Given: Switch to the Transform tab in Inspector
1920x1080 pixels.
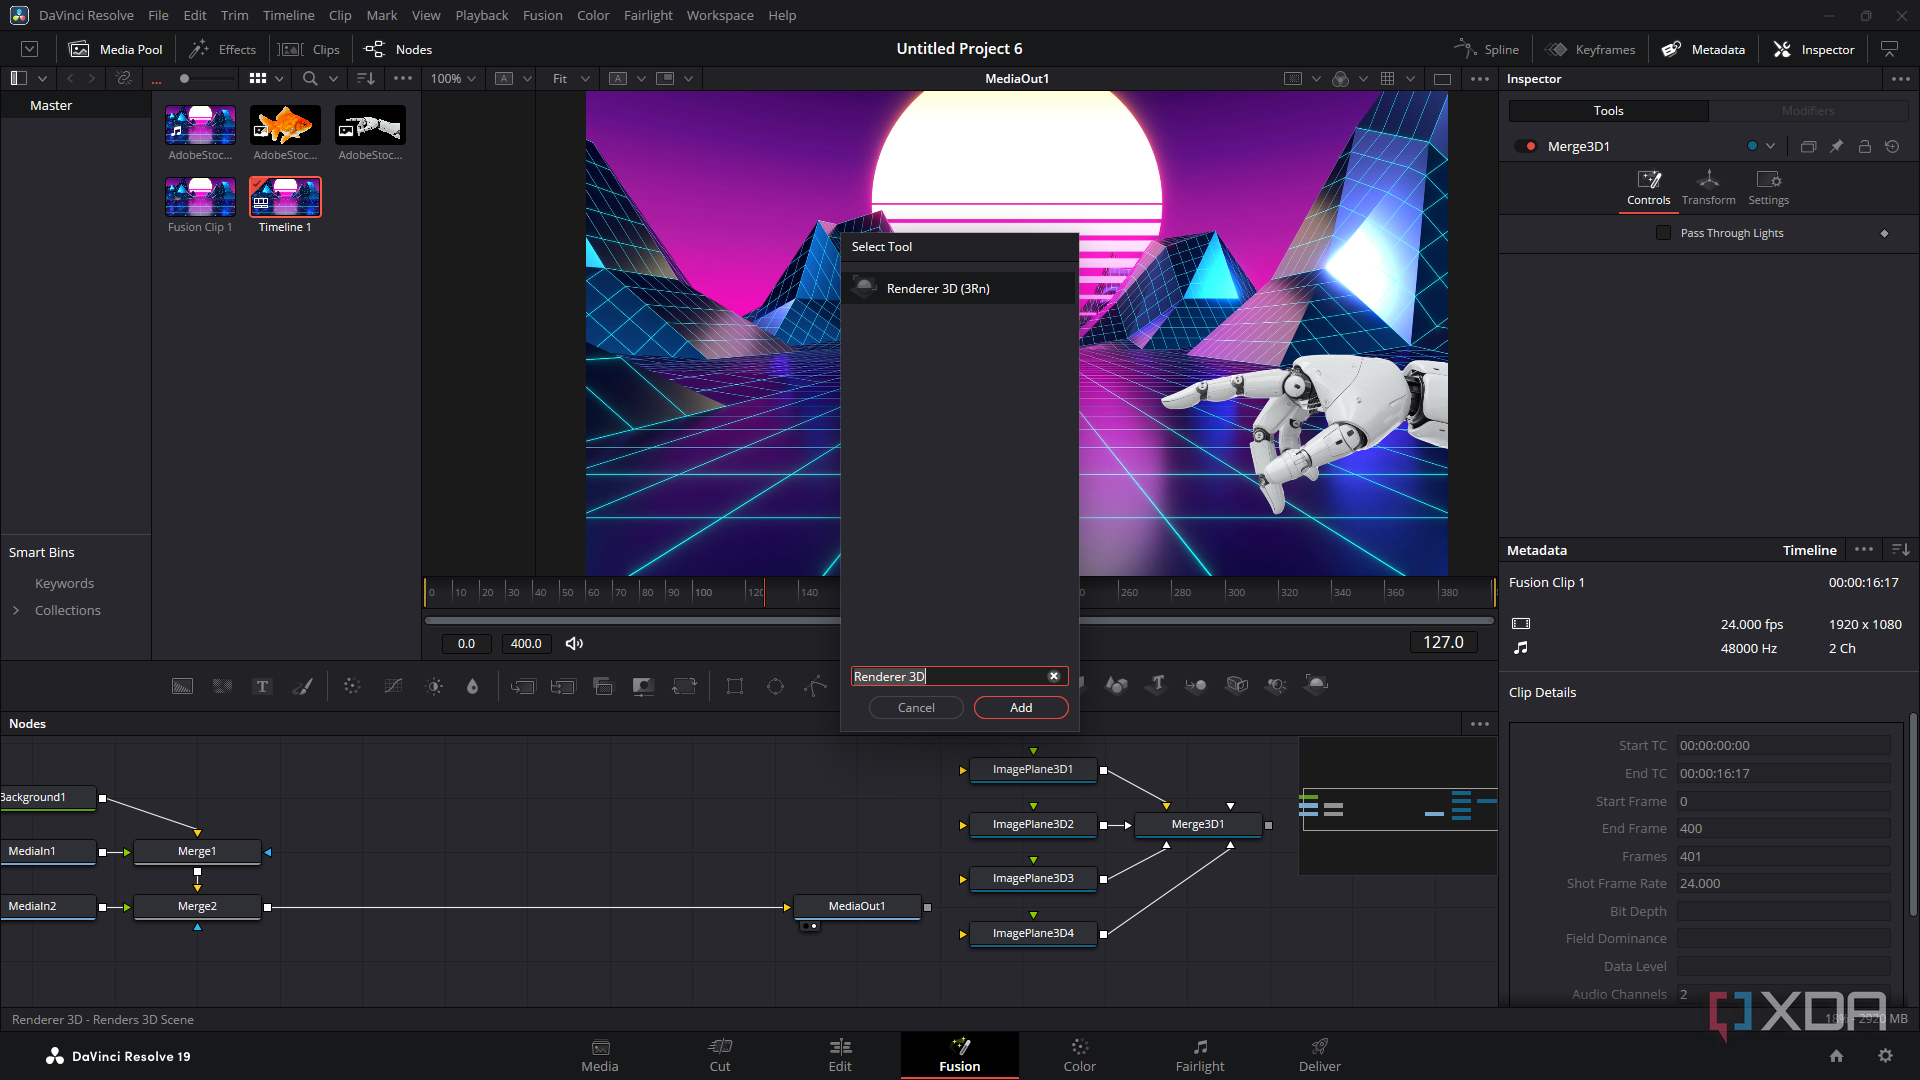Looking at the screenshot, I should [x=1708, y=188].
